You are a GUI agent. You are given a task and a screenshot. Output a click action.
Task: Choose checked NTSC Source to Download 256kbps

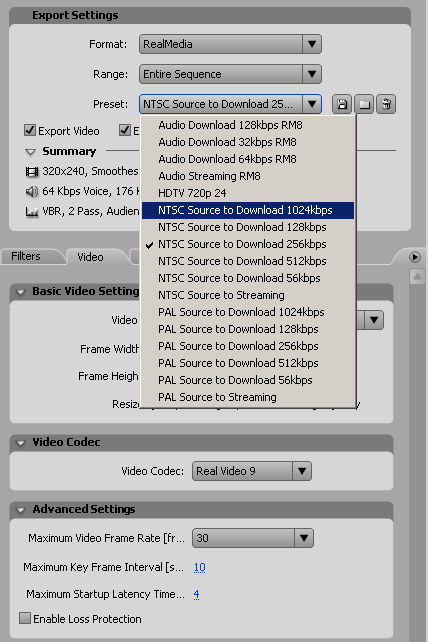click(248, 244)
